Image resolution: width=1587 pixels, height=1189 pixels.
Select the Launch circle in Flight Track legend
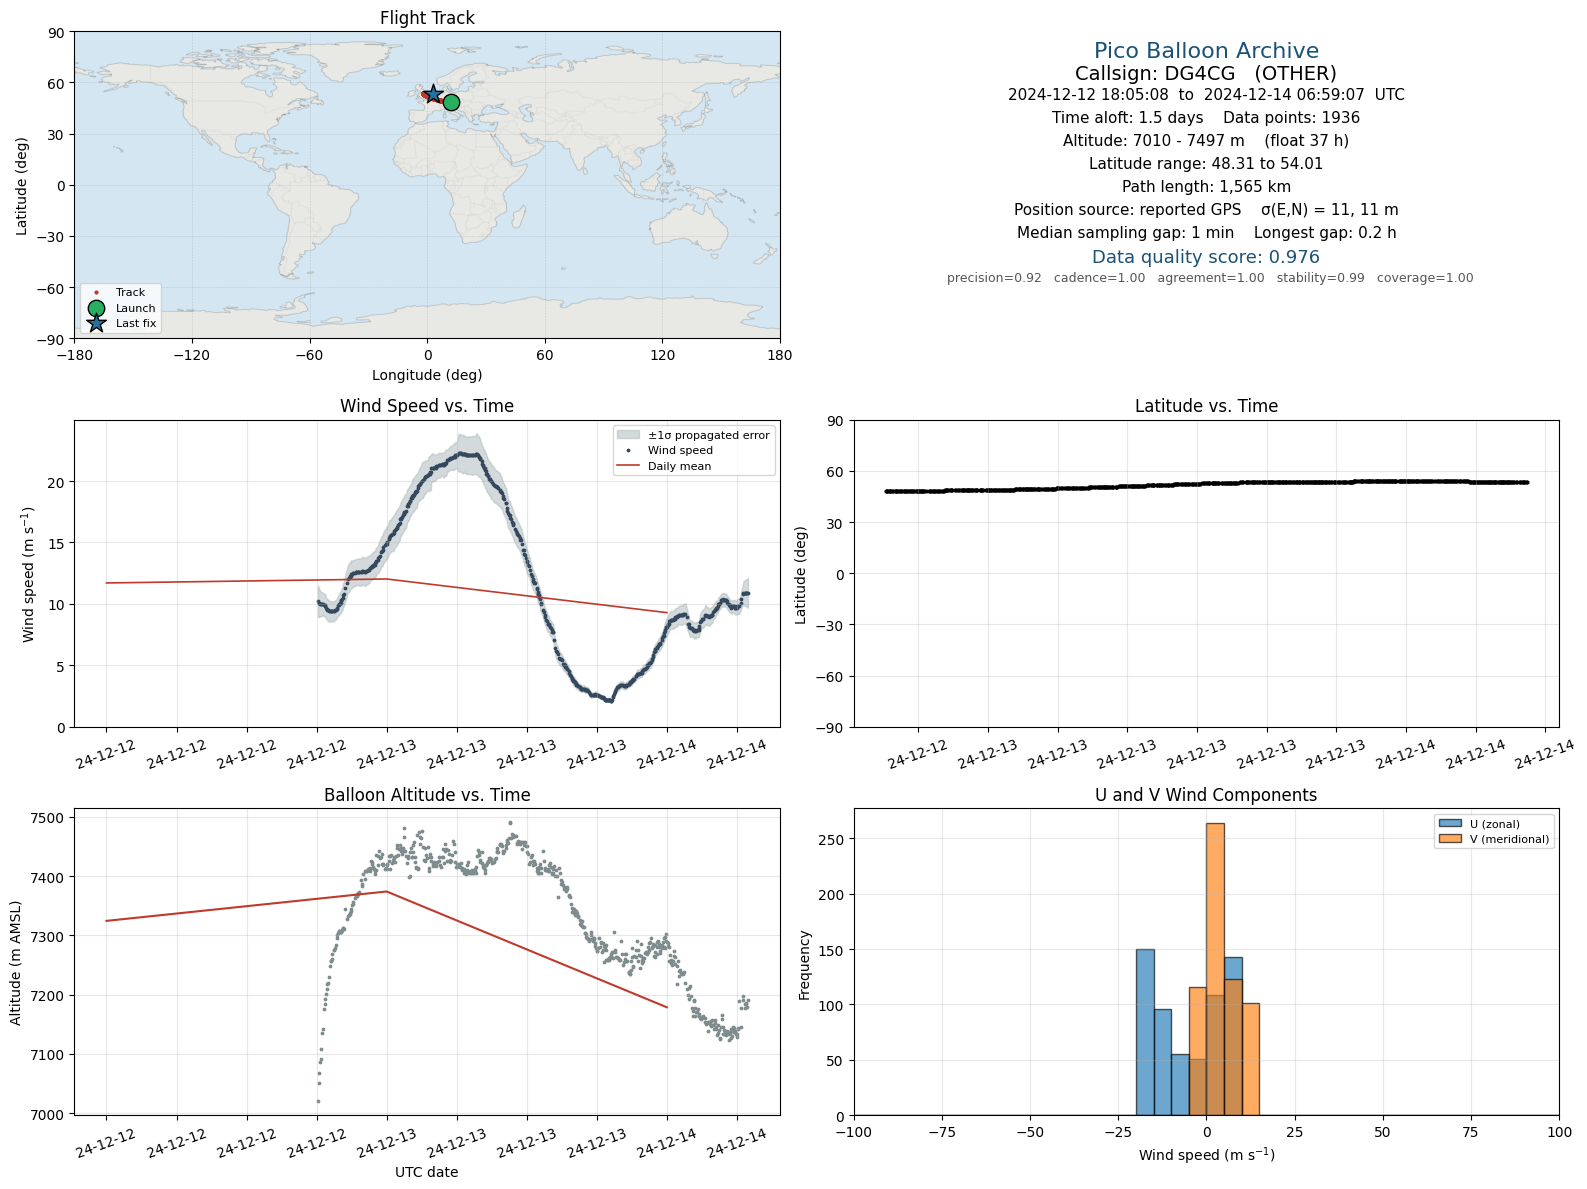pyautogui.click(x=96, y=308)
